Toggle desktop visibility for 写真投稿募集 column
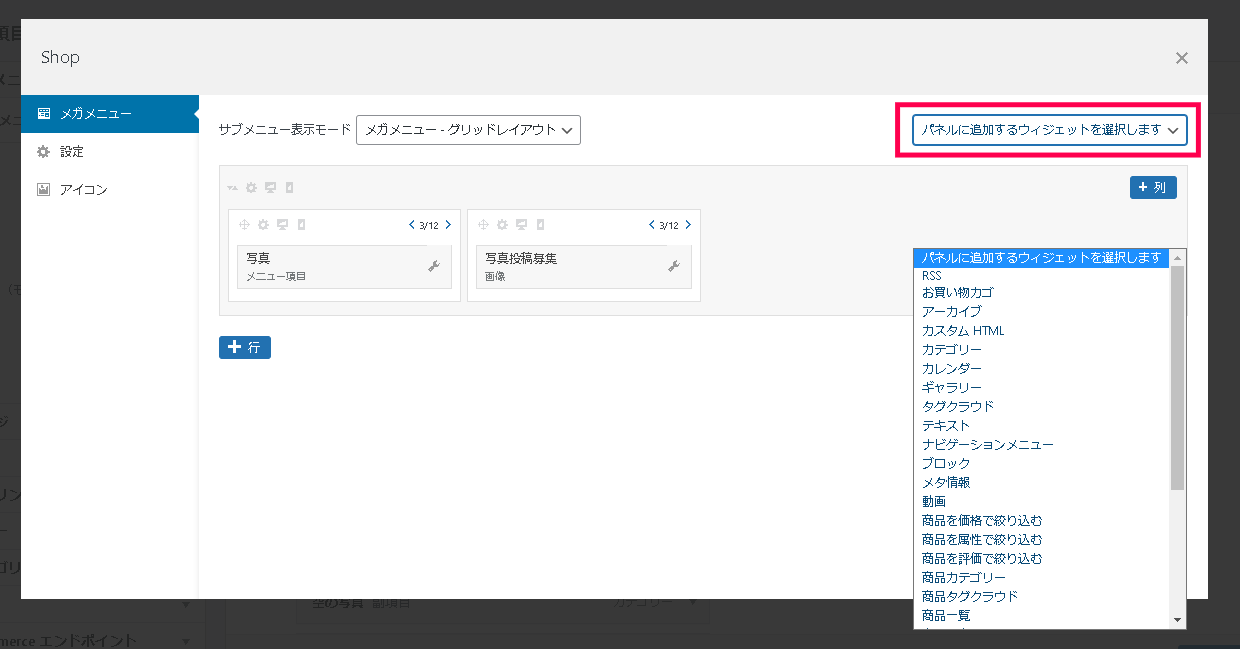 click(x=522, y=225)
